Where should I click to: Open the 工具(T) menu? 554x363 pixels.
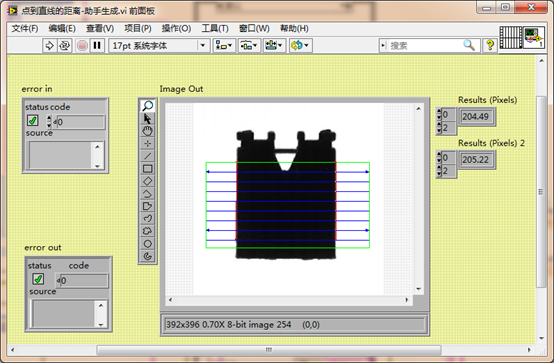click(x=215, y=28)
